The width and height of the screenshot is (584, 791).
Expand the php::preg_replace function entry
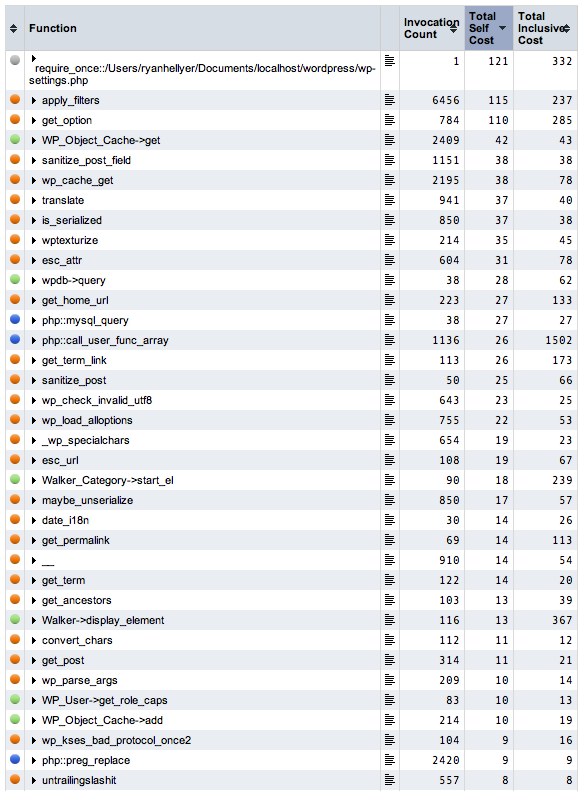tap(34, 760)
